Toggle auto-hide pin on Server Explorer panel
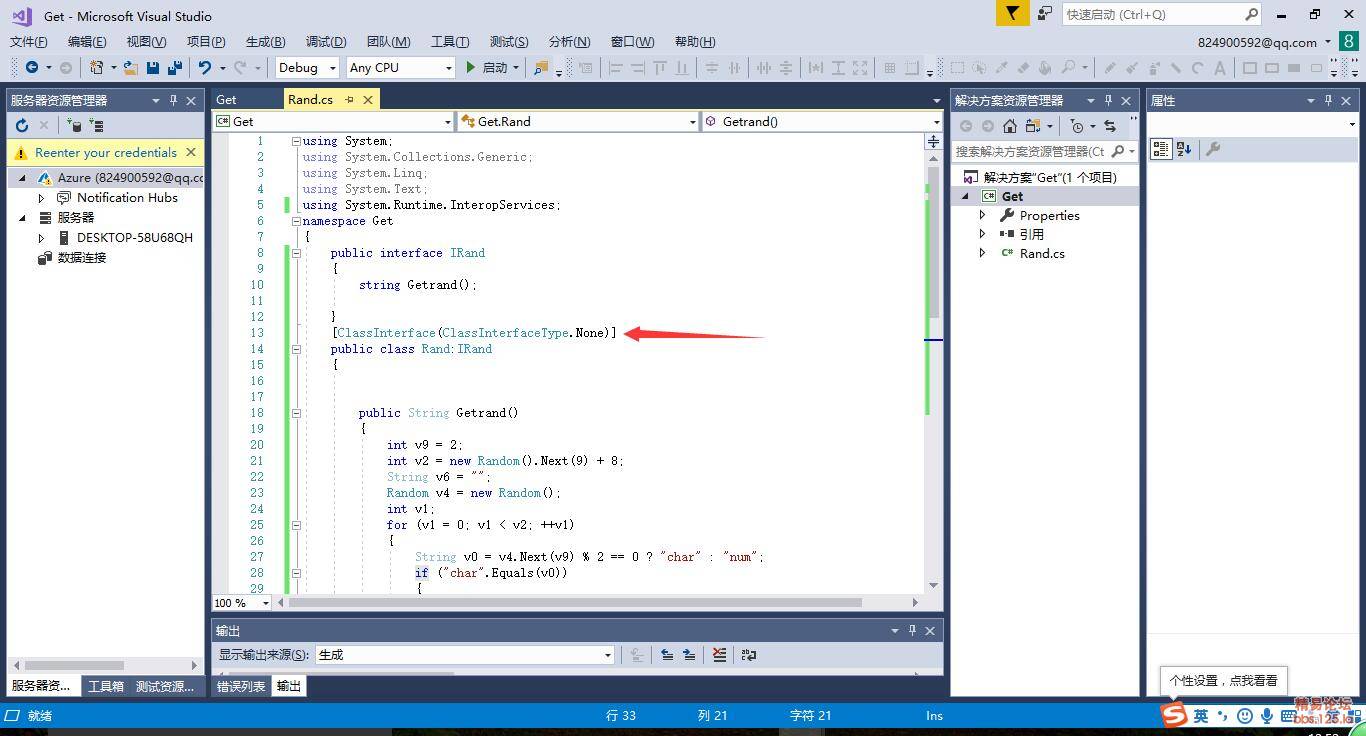The height and width of the screenshot is (736, 1366). click(x=173, y=100)
